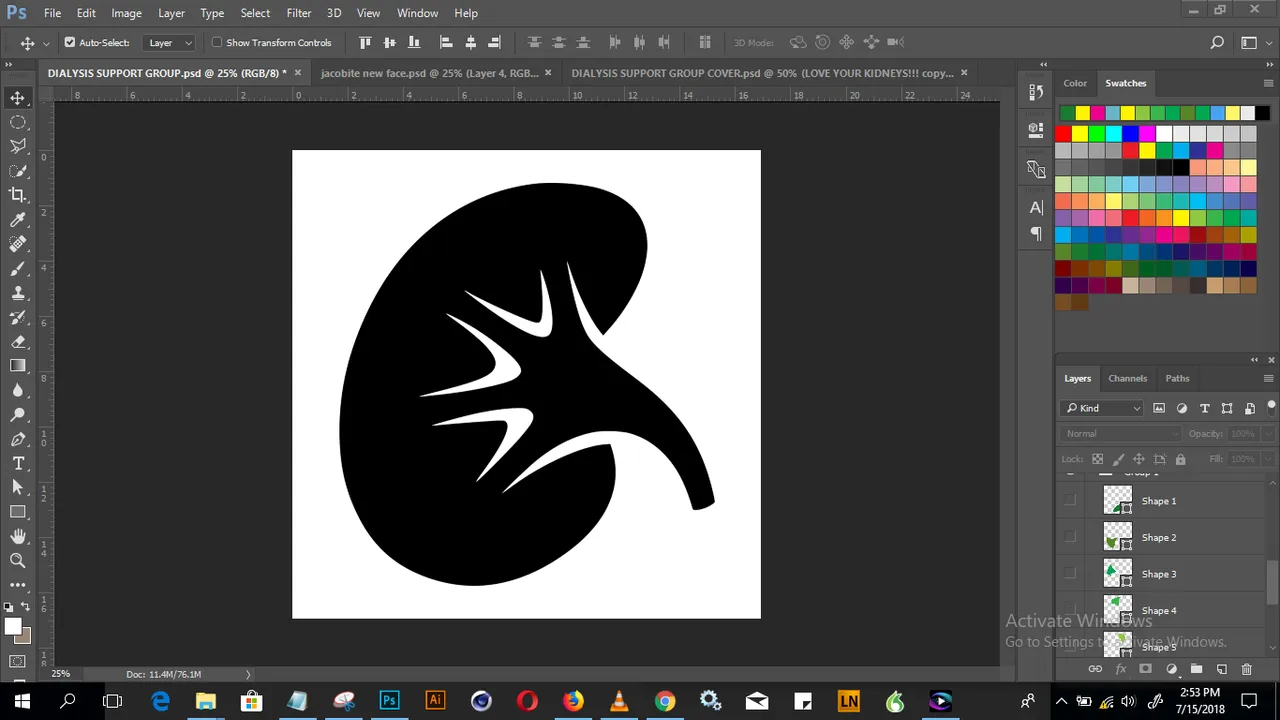Select the Polygonal Lasso tool
Image resolution: width=1280 pixels, height=720 pixels.
pyautogui.click(x=18, y=146)
